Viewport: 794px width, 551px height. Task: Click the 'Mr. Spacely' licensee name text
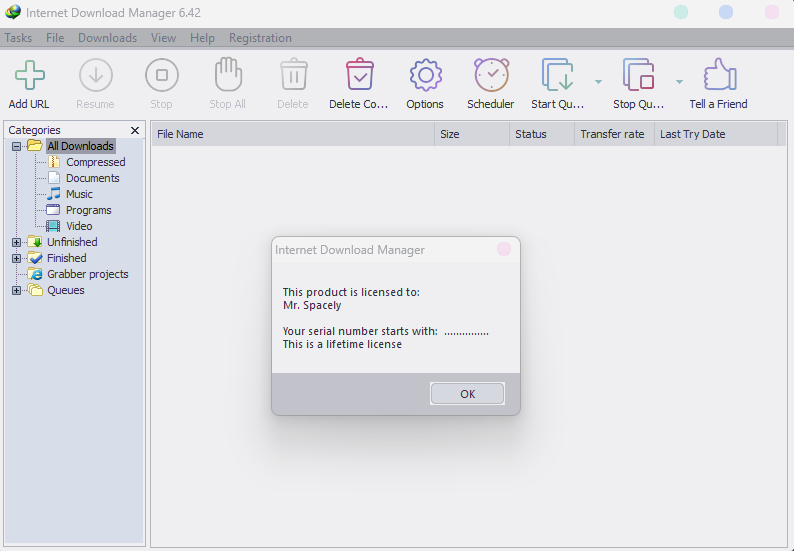pyautogui.click(x=312, y=305)
